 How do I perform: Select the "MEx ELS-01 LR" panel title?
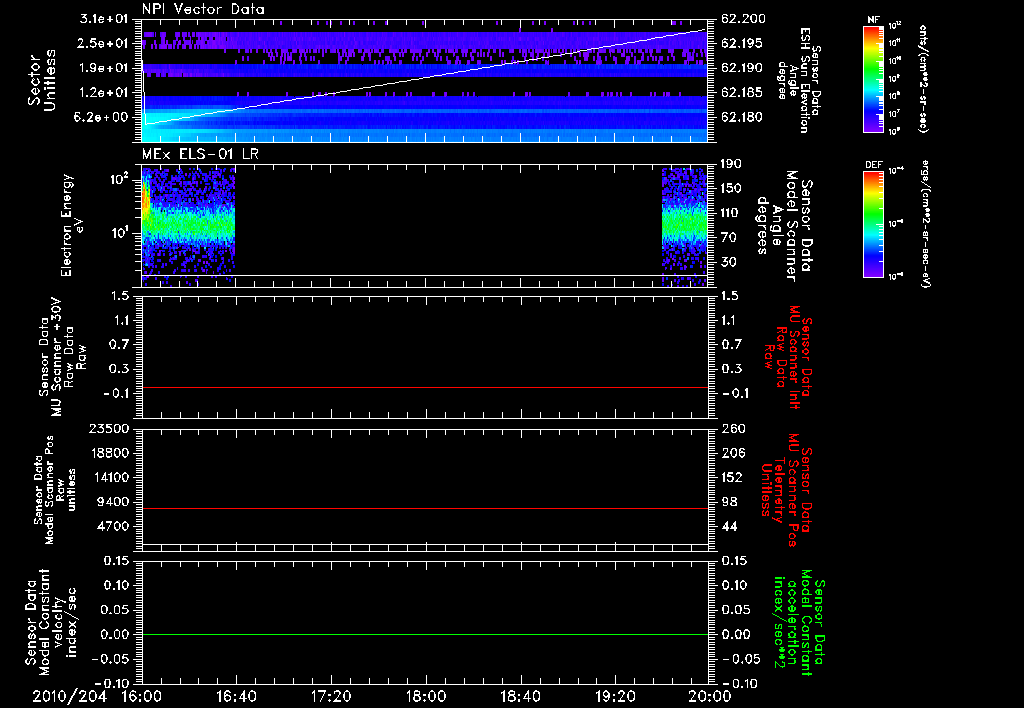pos(200,154)
